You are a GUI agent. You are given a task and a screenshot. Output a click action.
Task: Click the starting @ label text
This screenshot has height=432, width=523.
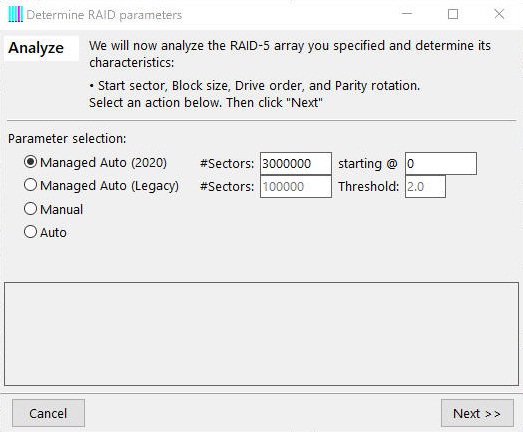pos(368,164)
